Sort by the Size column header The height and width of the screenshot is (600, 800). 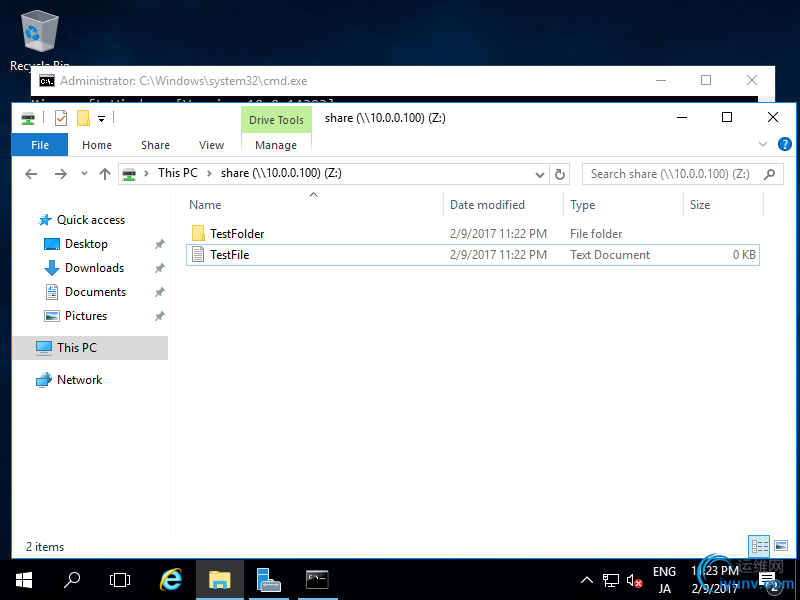click(700, 205)
